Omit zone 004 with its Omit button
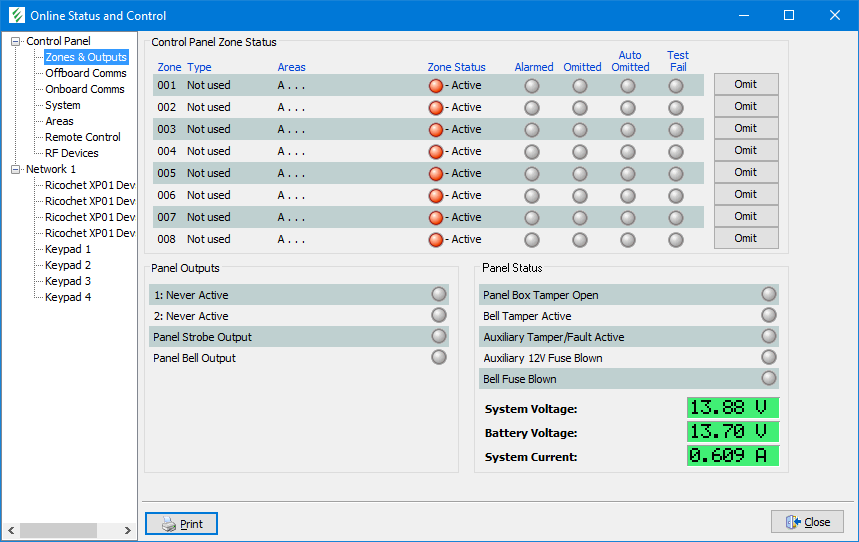 (745, 150)
